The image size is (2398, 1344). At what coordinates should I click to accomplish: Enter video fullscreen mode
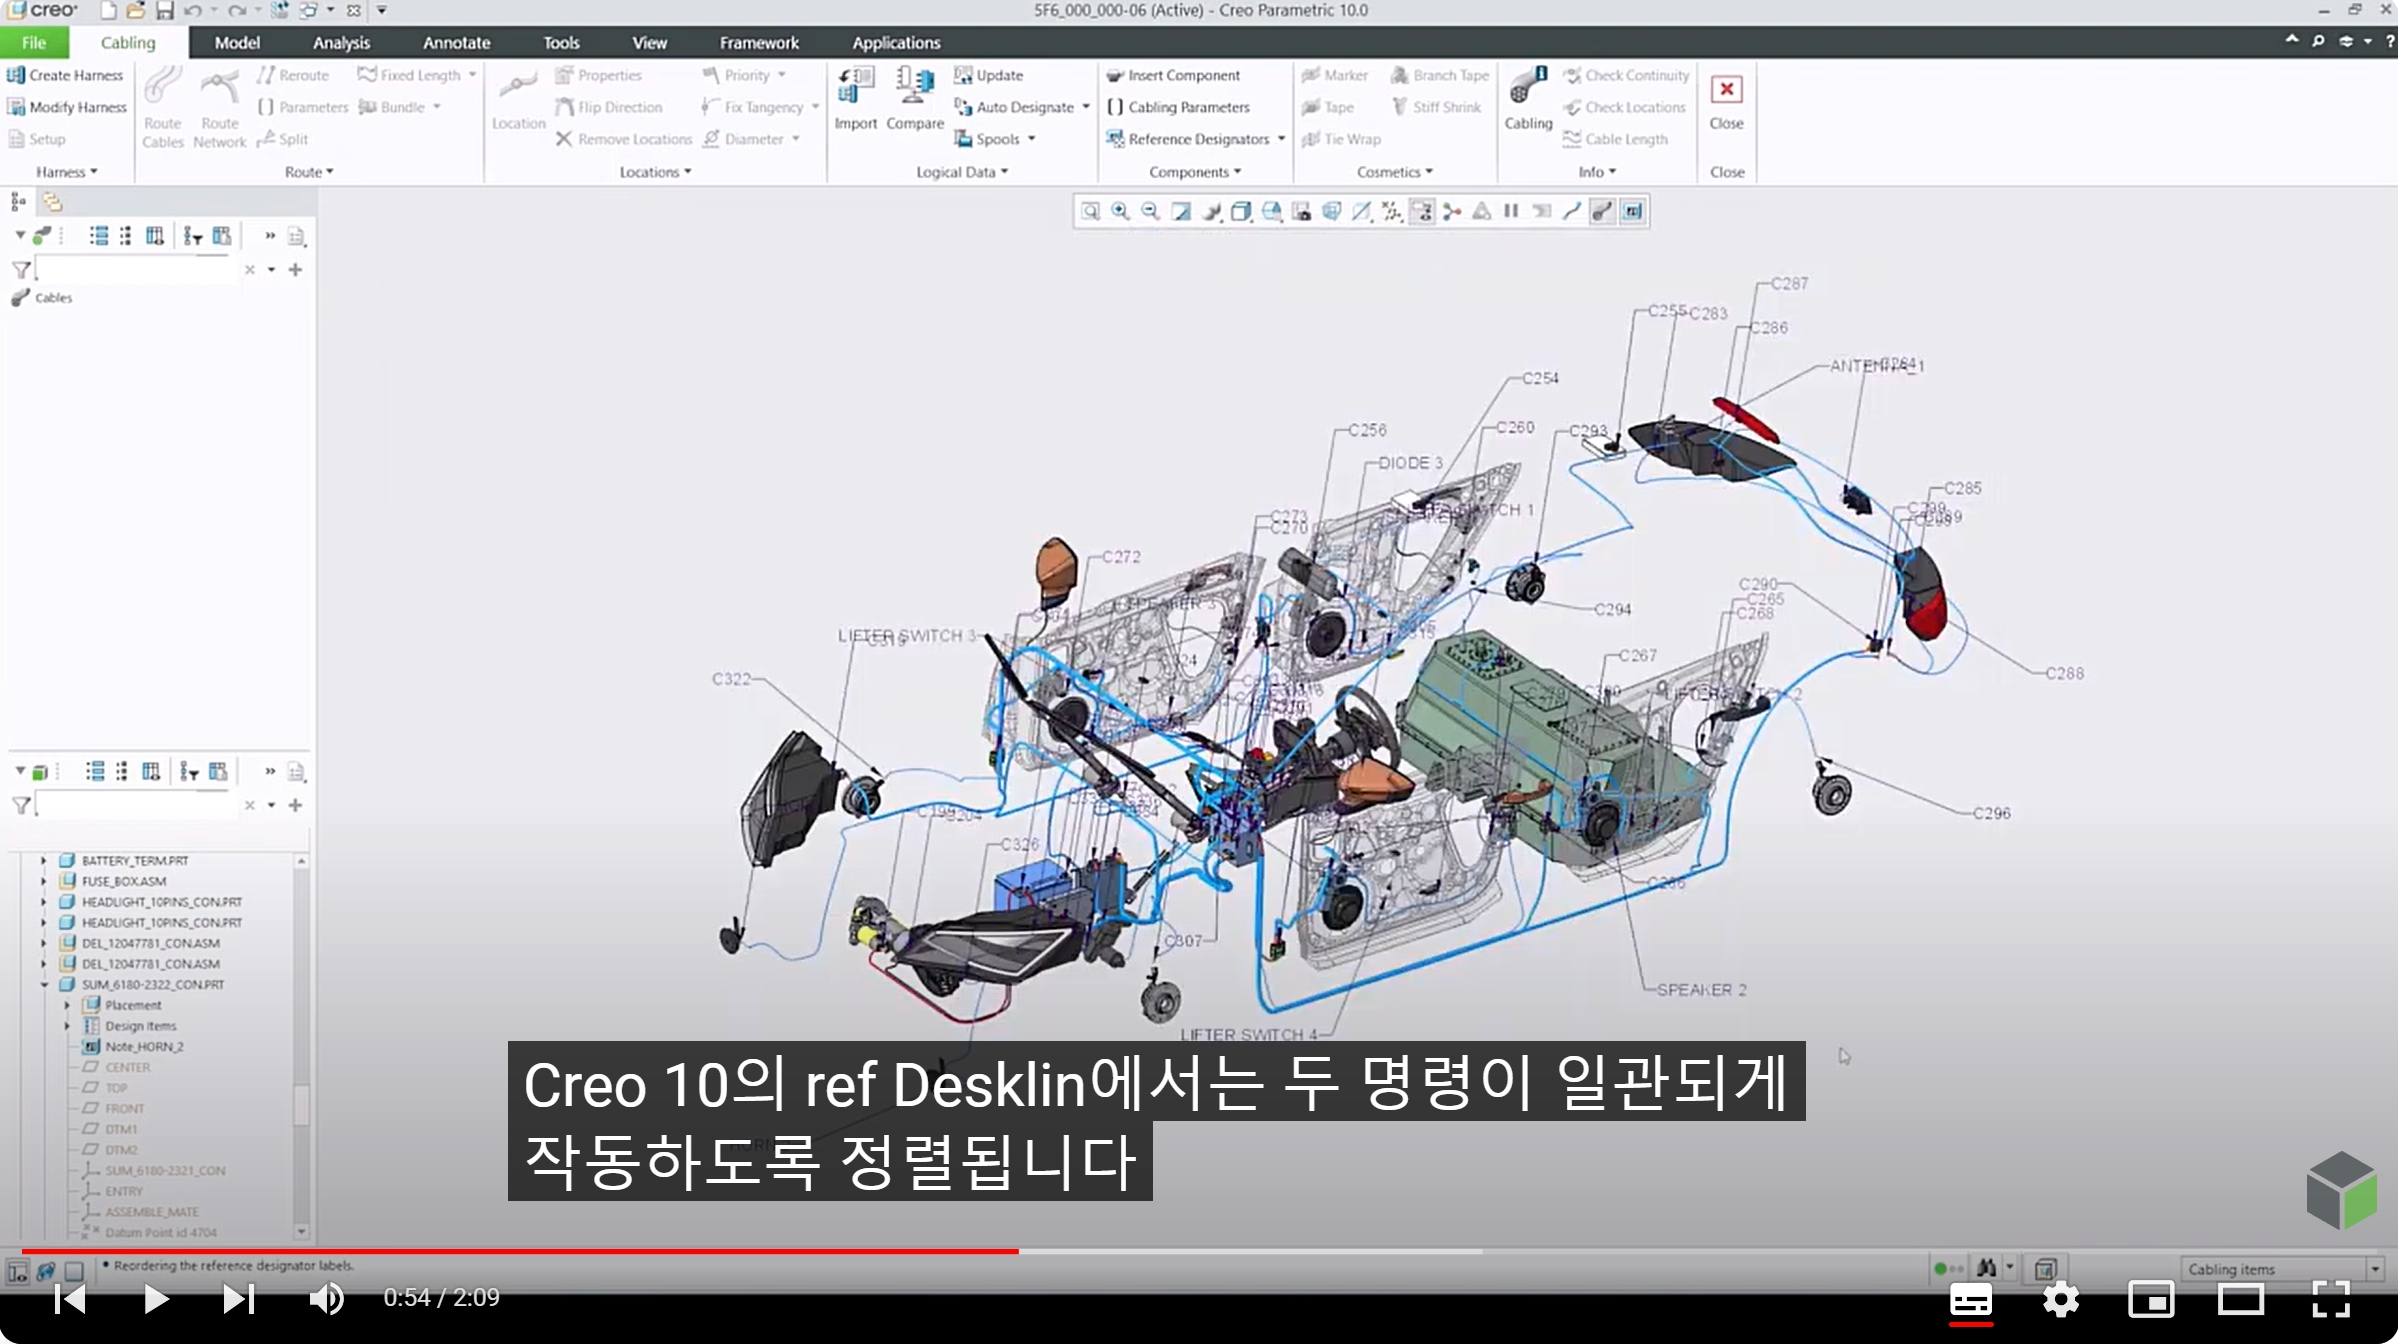coord(2331,1299)
